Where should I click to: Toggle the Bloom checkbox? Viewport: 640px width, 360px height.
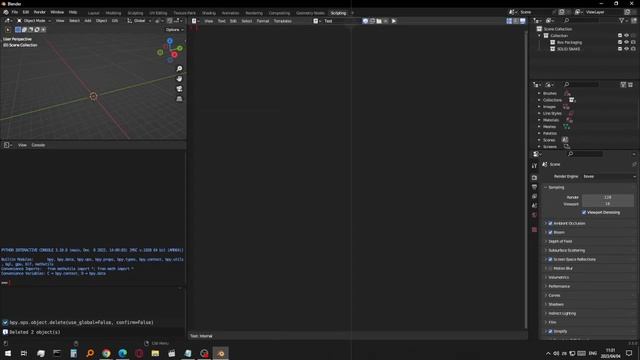[x=550, y=232]
